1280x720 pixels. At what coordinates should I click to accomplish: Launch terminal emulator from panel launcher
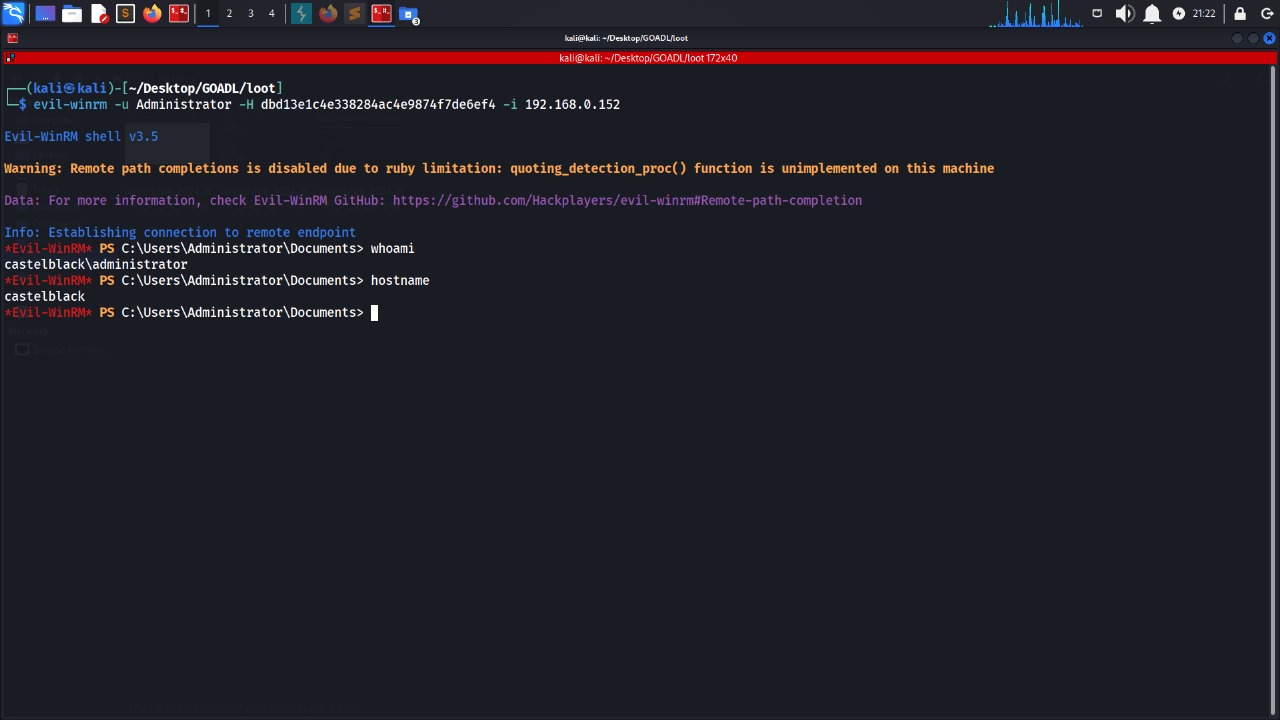tap(179, 13)
